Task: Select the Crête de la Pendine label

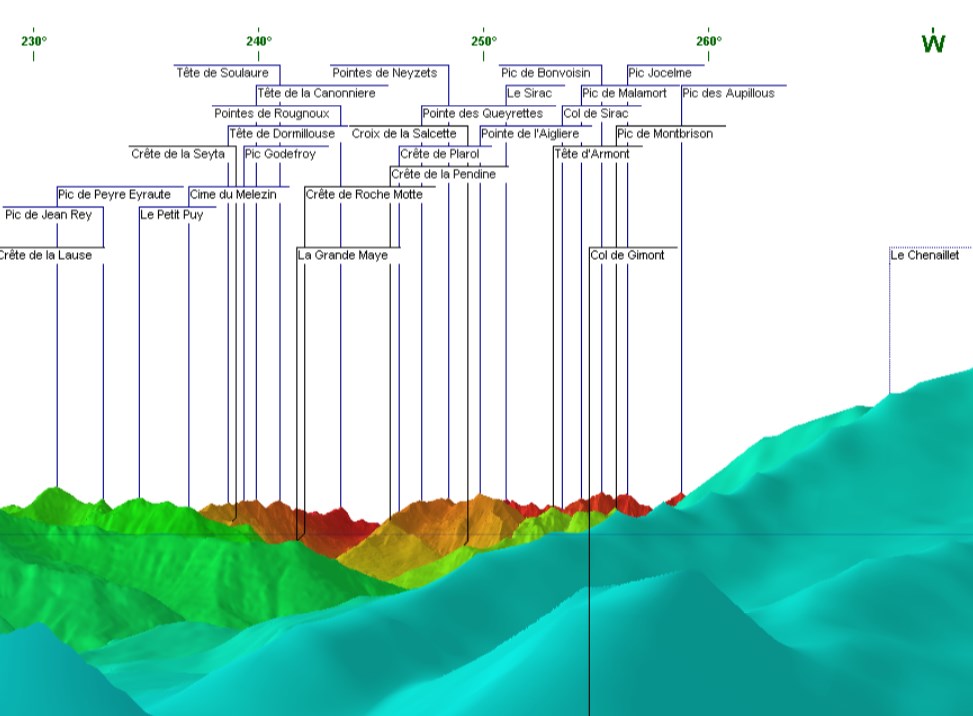Action: pos(444,174)
